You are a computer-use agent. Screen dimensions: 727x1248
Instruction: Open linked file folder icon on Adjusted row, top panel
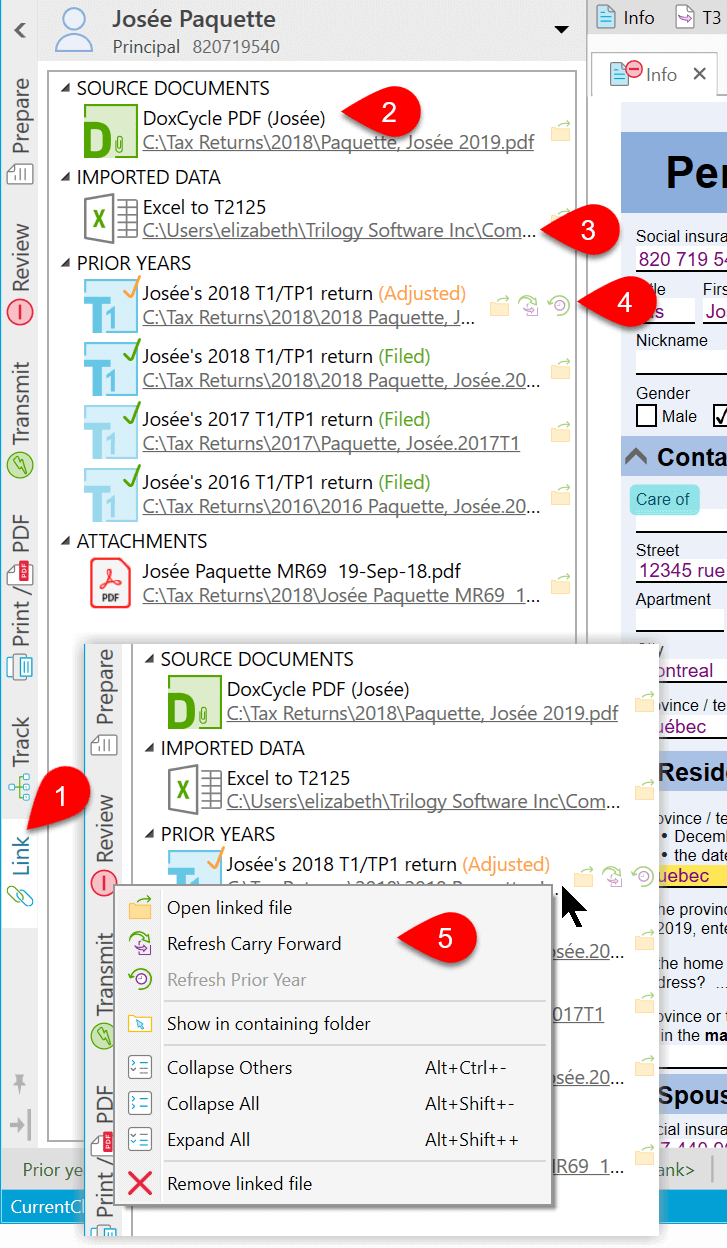[x=500, y=306]
